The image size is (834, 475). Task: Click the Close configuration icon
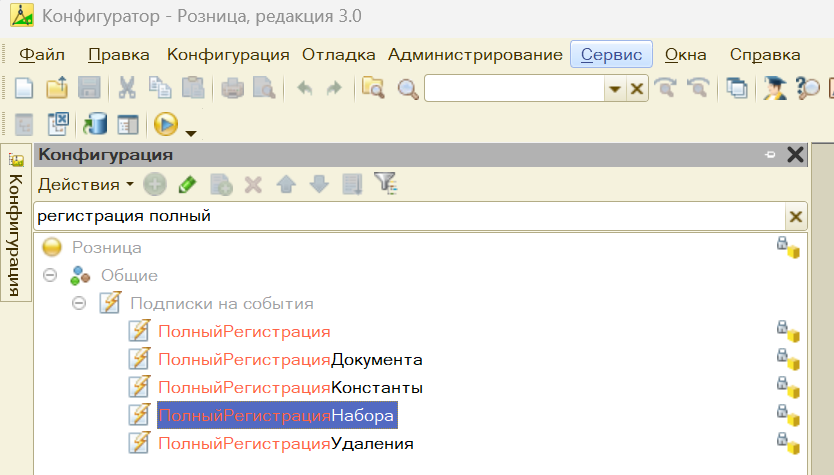tap(58, 124)
